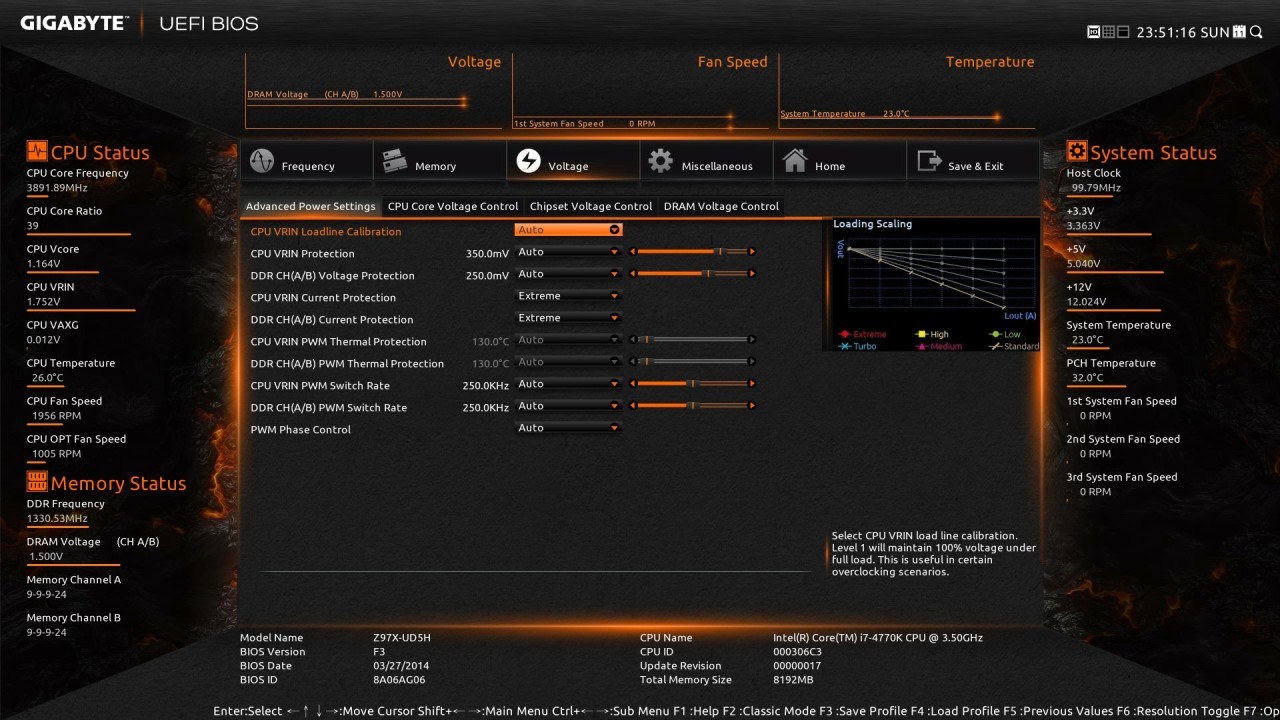Click right arrow of CPU VRIN PWM Switch Rate
Viewport: 1280px width, 720px height.
click(752, 384)
